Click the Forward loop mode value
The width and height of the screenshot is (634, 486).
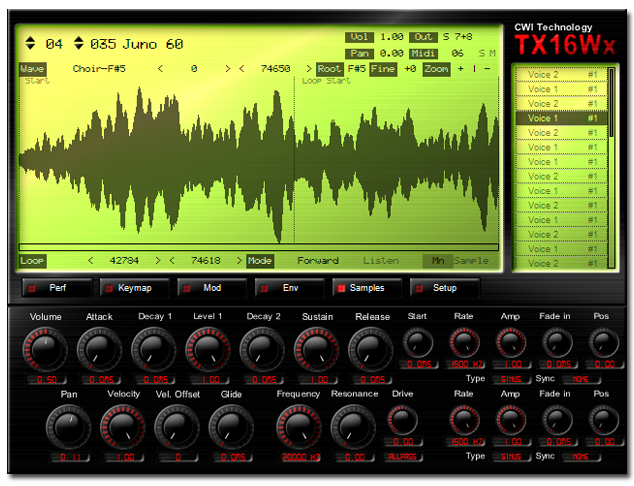pos(318,261)
